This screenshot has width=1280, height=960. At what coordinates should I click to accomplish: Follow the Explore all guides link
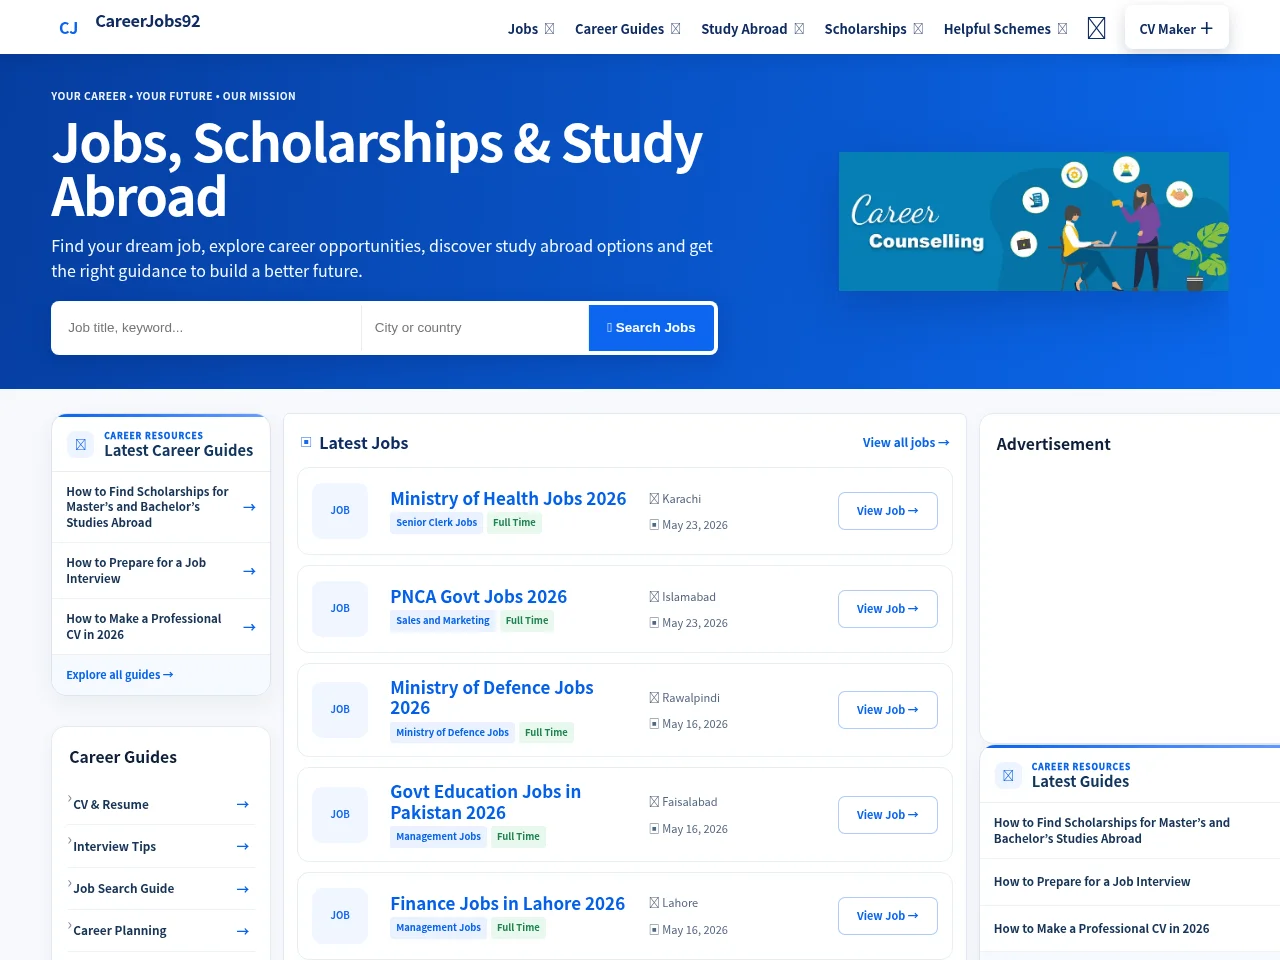[120, 675]
